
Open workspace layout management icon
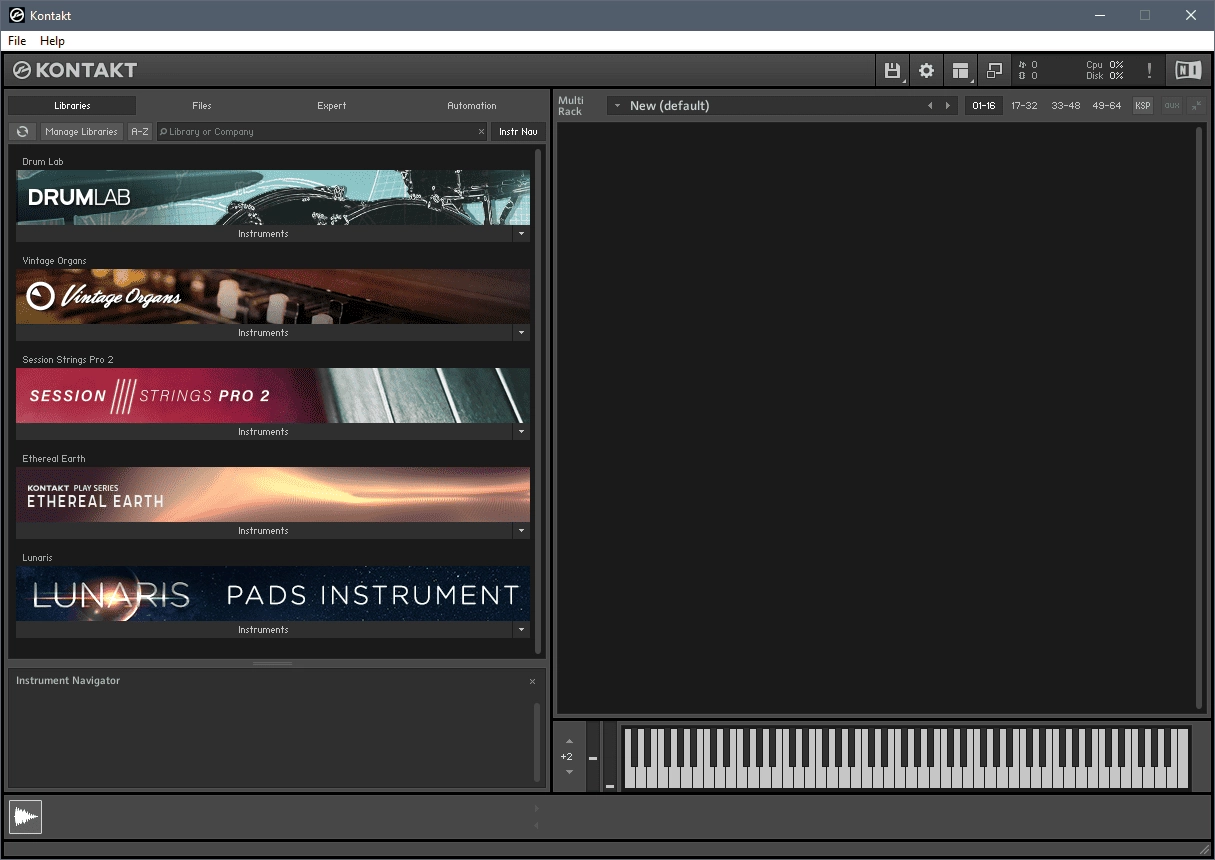pyautogui.click(x=960, y=70)
